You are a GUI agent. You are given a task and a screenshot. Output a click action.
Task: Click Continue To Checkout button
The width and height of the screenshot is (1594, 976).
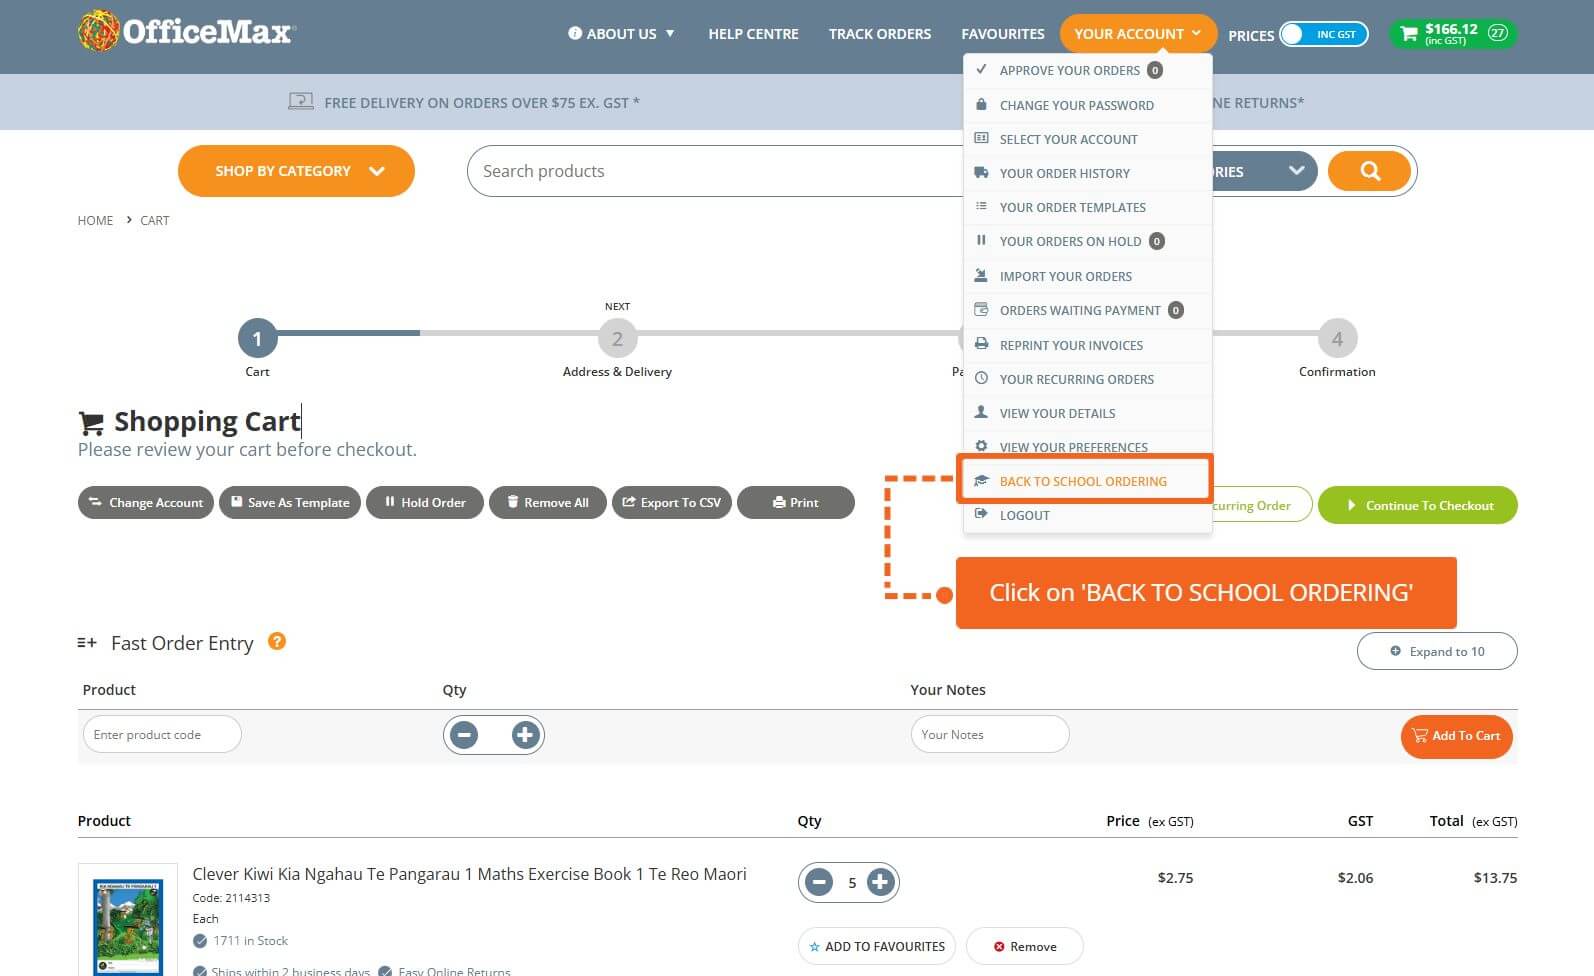[1417, 505]
